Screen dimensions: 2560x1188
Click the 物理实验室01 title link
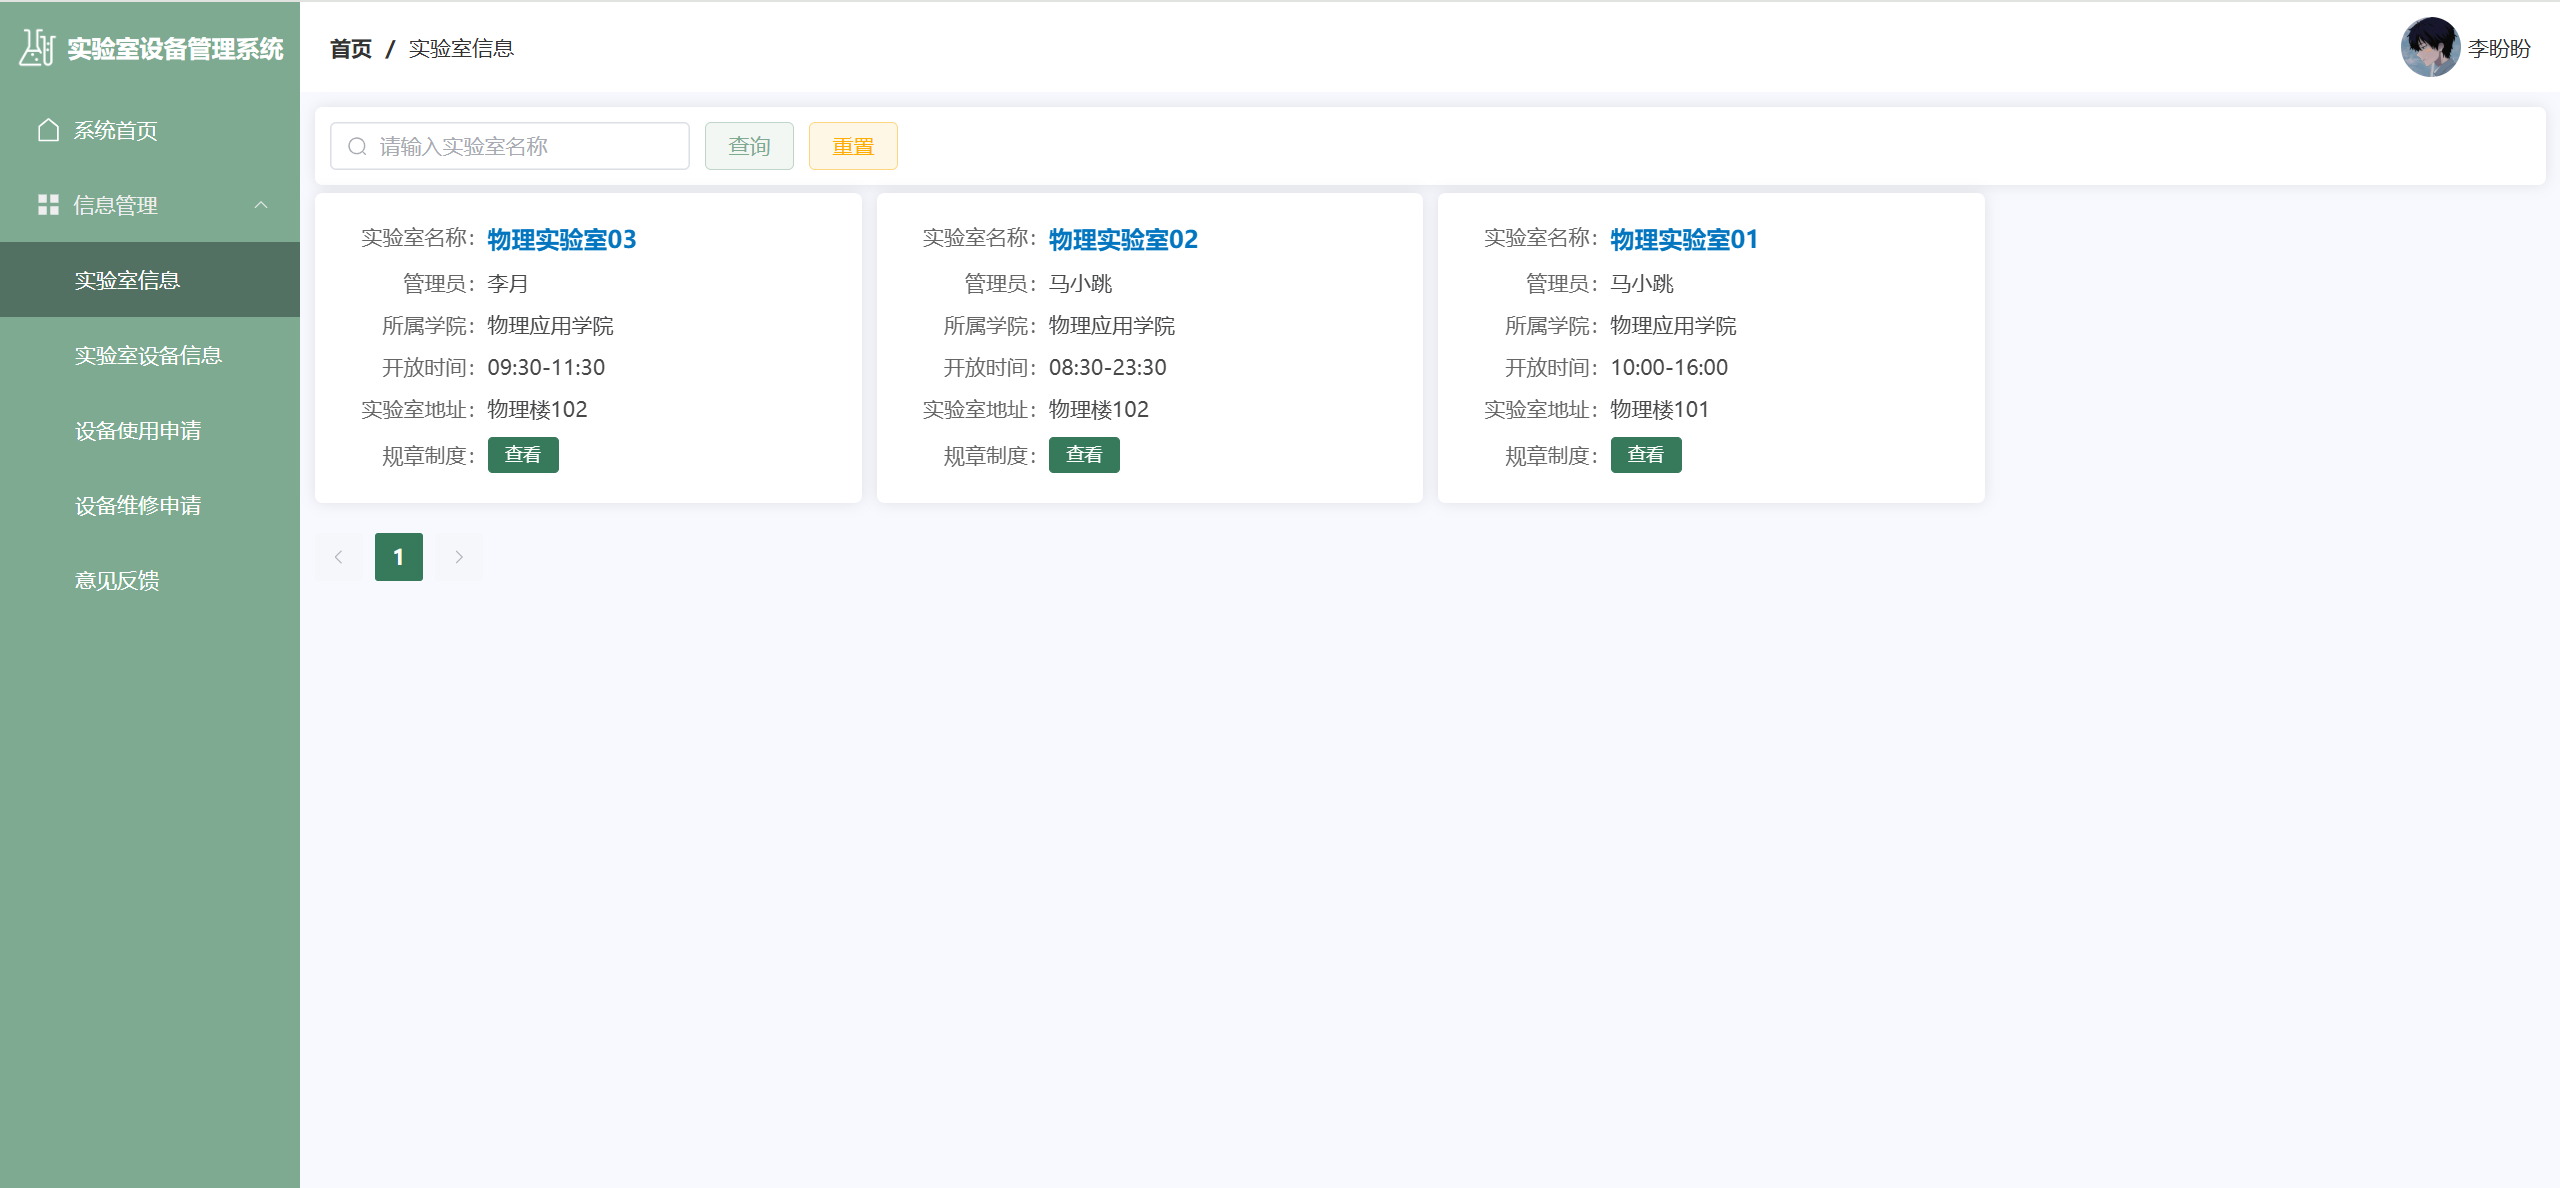pos(1683,239)
